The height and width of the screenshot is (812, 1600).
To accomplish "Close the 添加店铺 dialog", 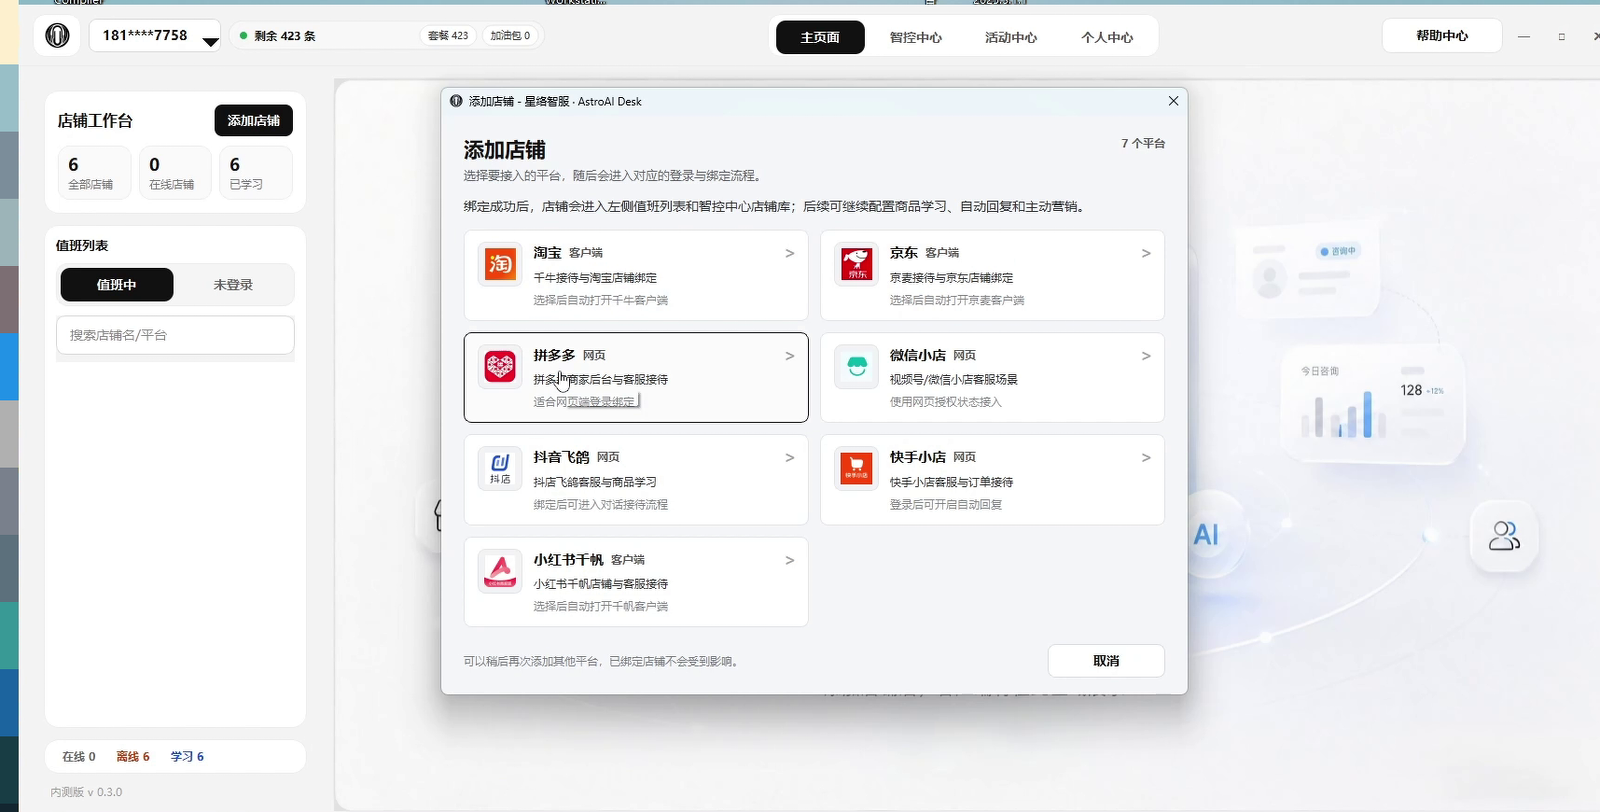I will [1173, 101].
